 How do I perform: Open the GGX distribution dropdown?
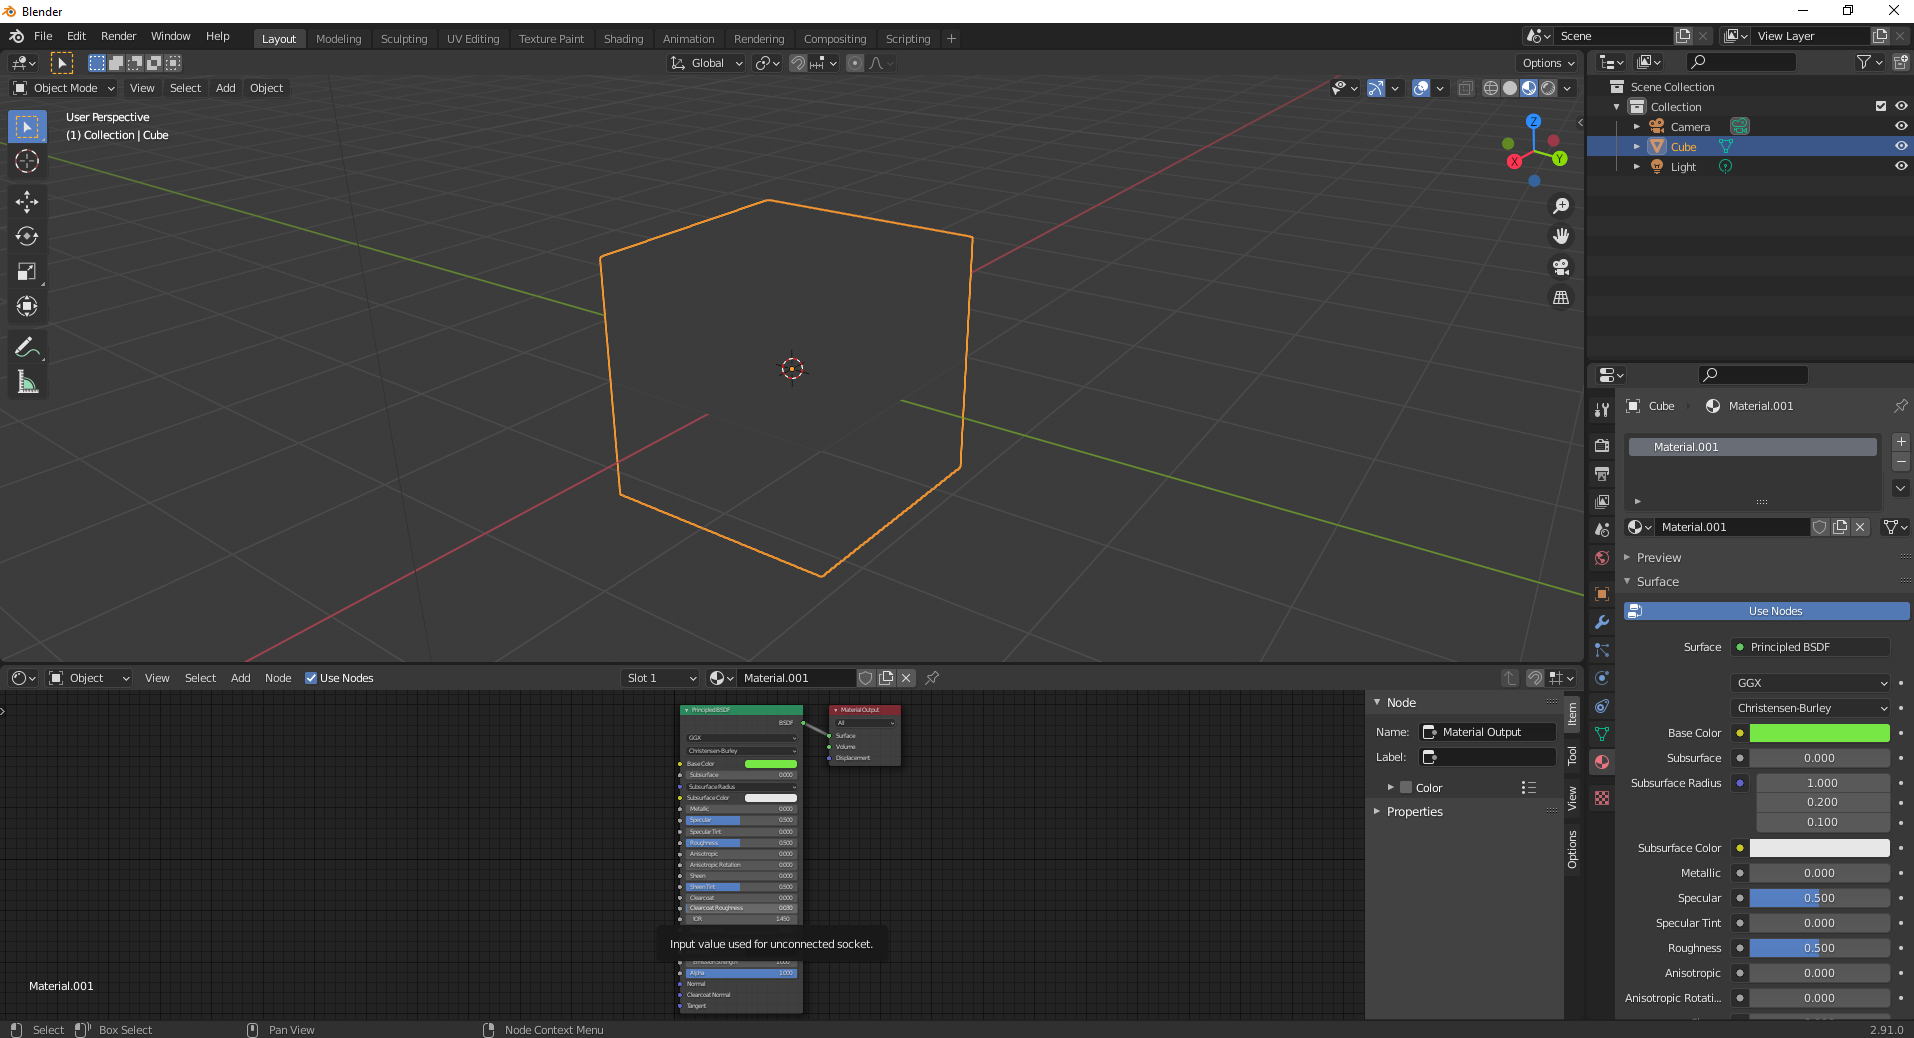(1810, 683)
